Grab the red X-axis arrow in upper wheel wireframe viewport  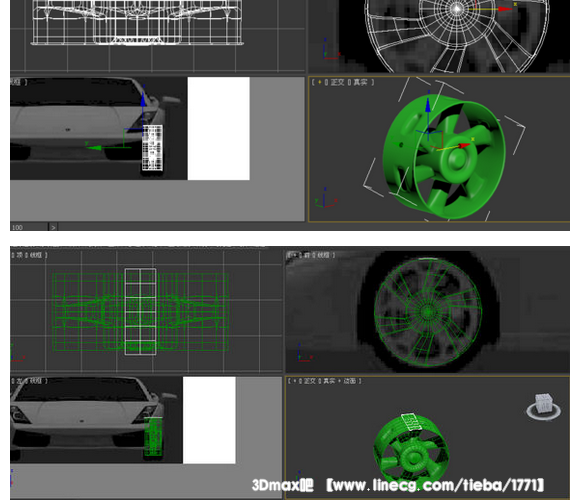pos(504,9)
